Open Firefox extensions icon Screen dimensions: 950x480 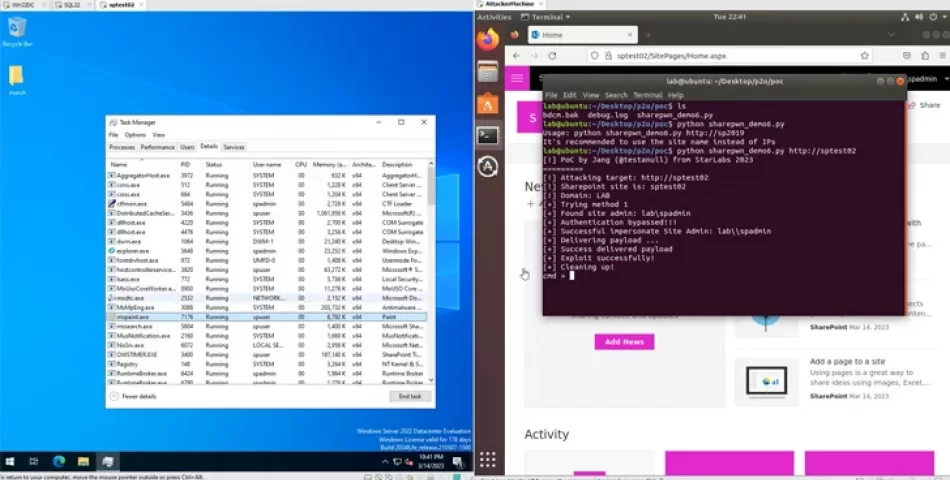925,56
